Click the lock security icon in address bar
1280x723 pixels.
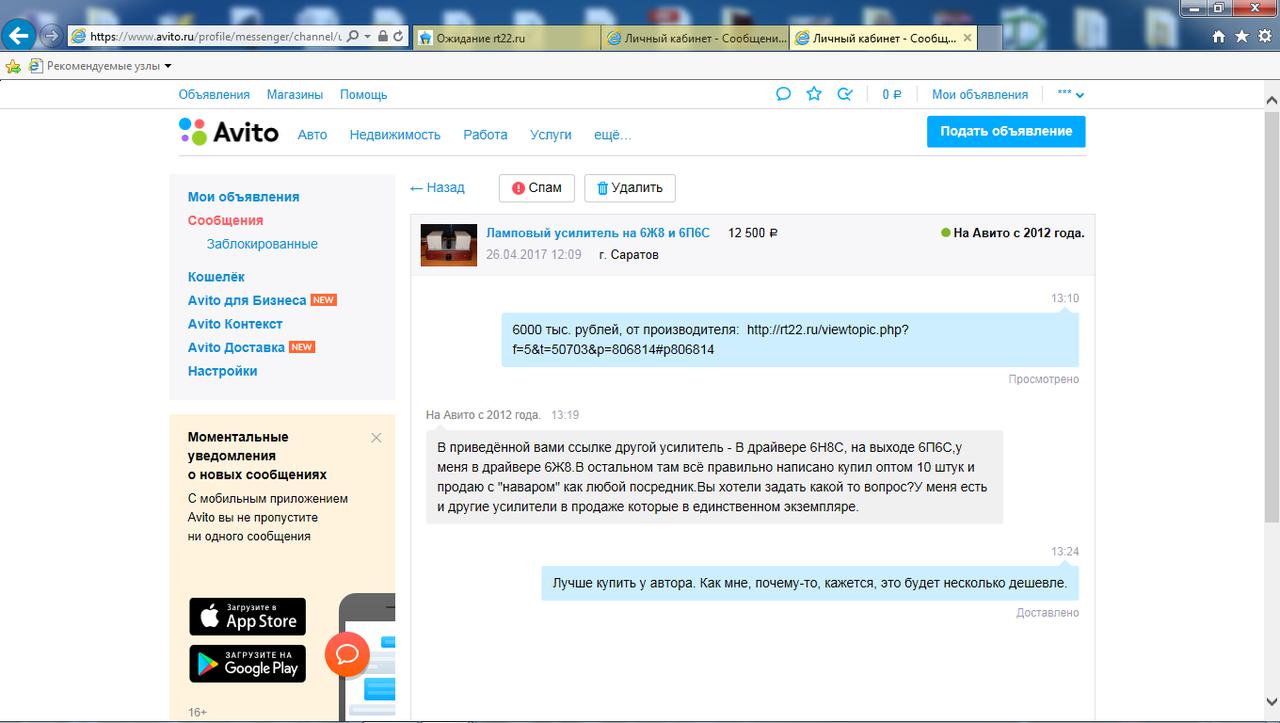[383, 36]
